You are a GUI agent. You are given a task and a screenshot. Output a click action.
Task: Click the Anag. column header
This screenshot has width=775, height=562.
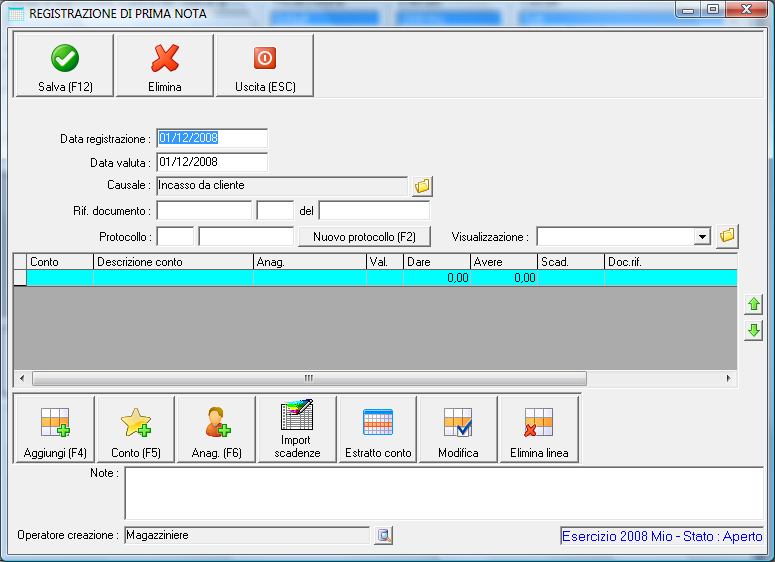(309, 262)
